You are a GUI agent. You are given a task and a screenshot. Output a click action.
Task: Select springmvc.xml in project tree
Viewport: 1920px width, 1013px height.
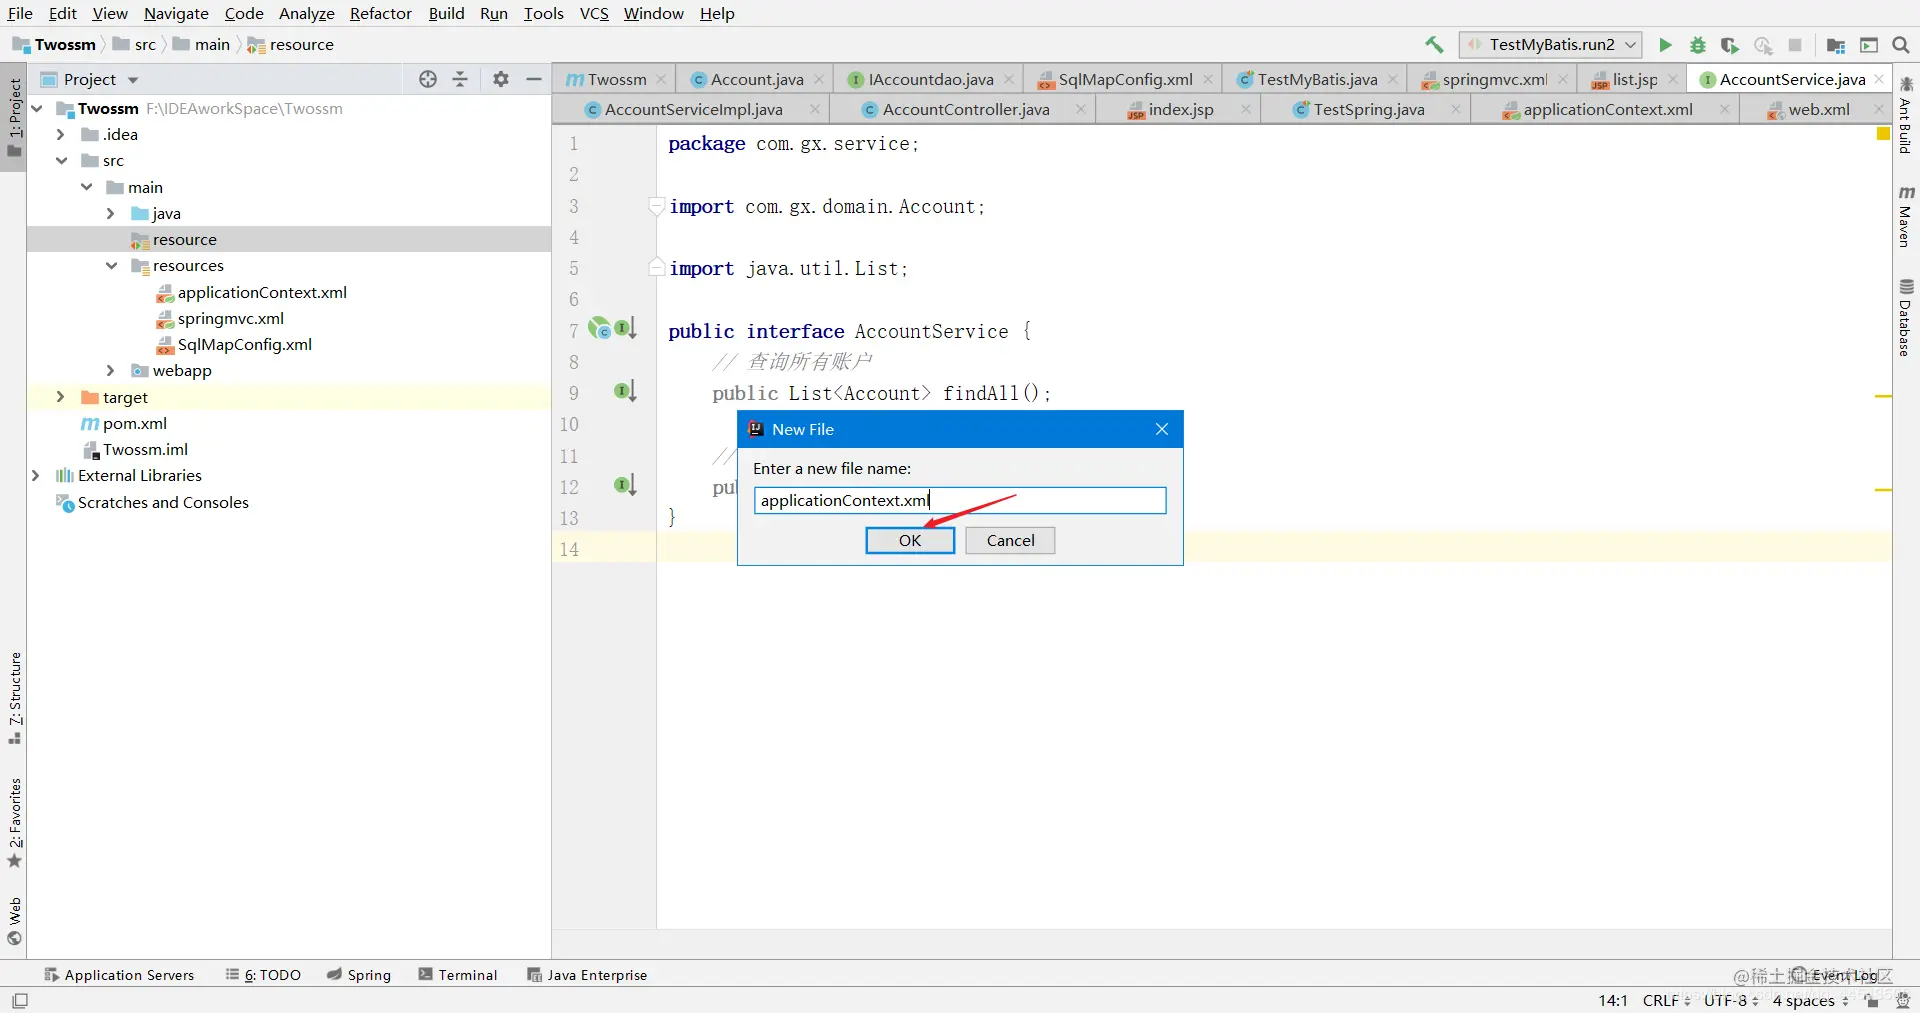[x=231, y=318]
